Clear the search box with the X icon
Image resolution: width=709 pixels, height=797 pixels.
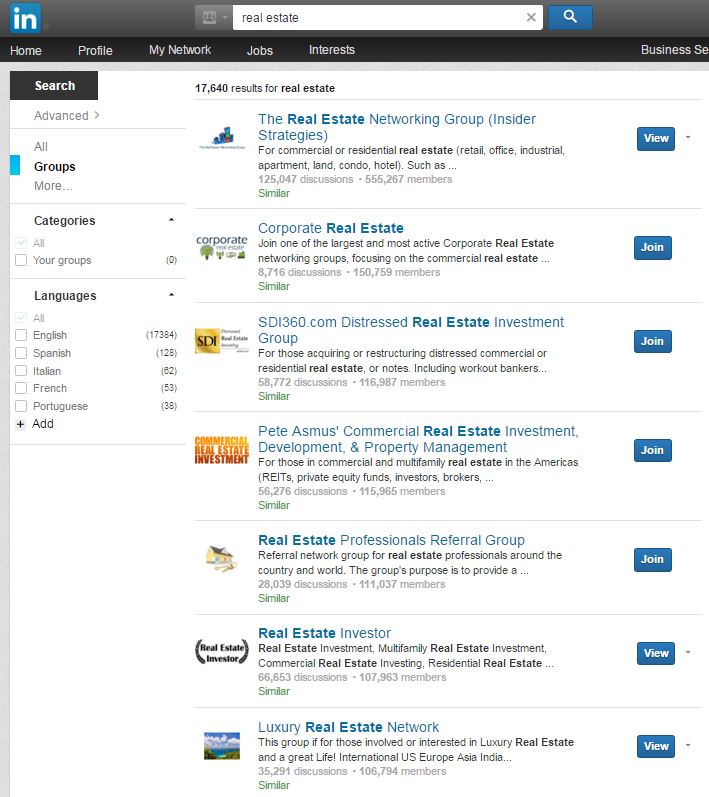(531, 17)
